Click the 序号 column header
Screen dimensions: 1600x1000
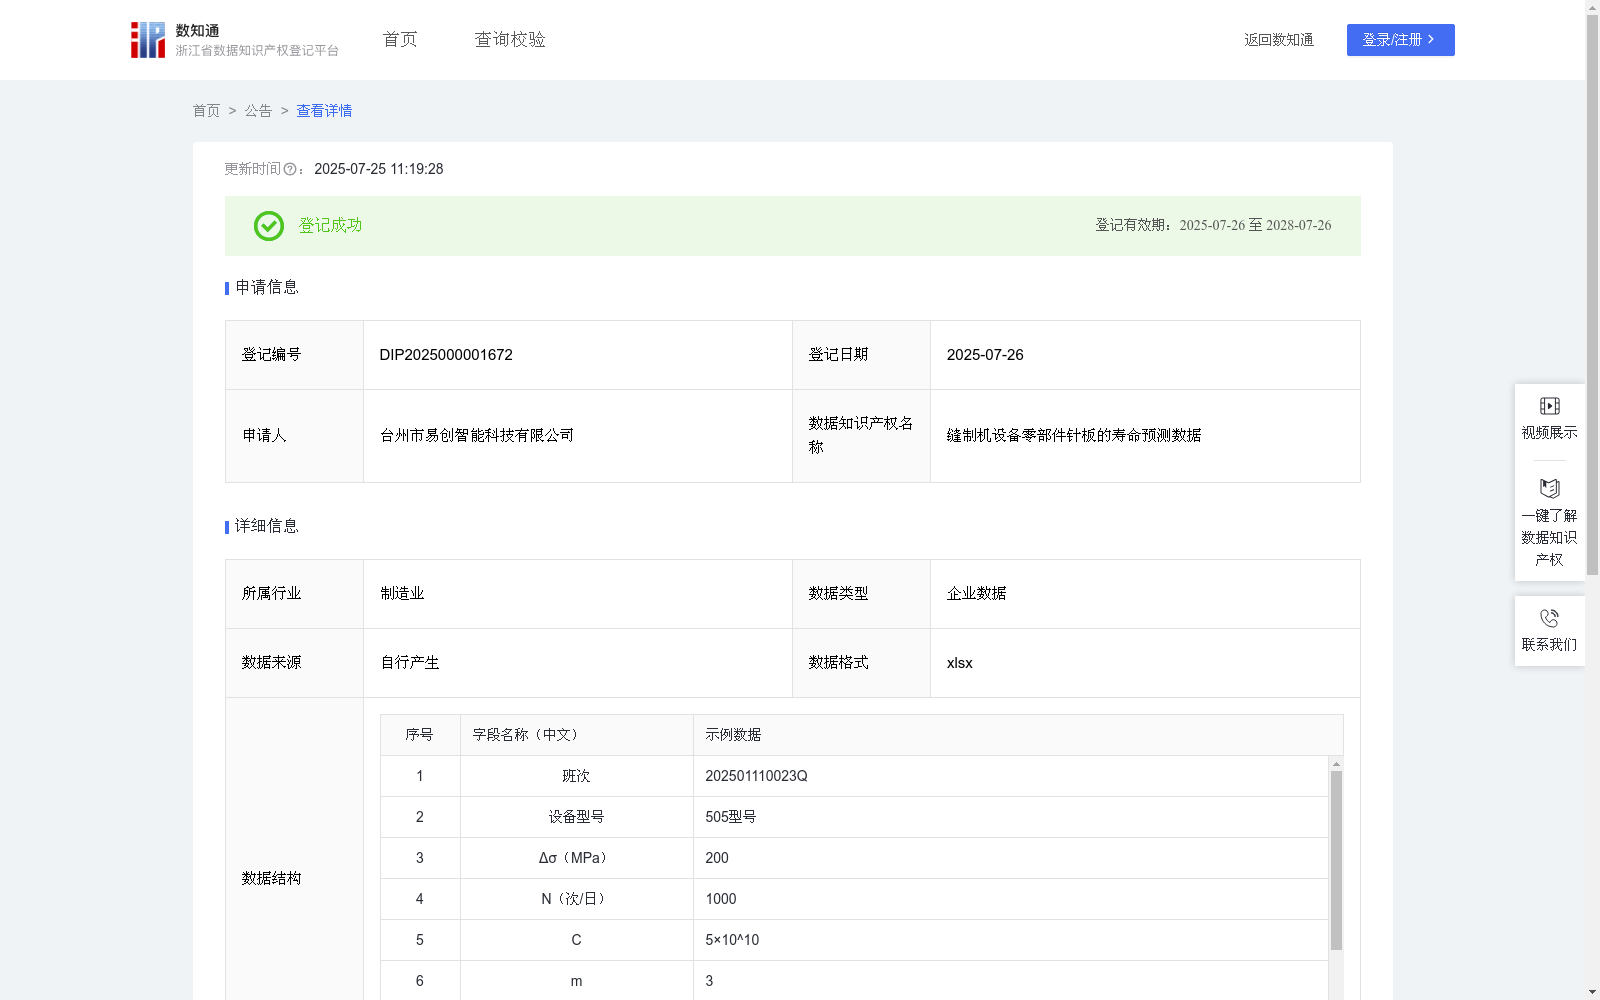419,735
